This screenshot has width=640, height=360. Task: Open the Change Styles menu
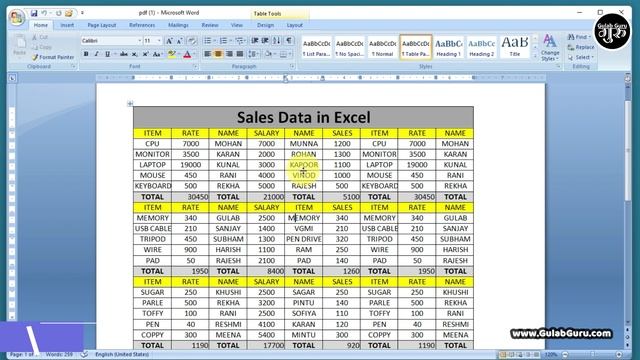[x=550, y=48]
